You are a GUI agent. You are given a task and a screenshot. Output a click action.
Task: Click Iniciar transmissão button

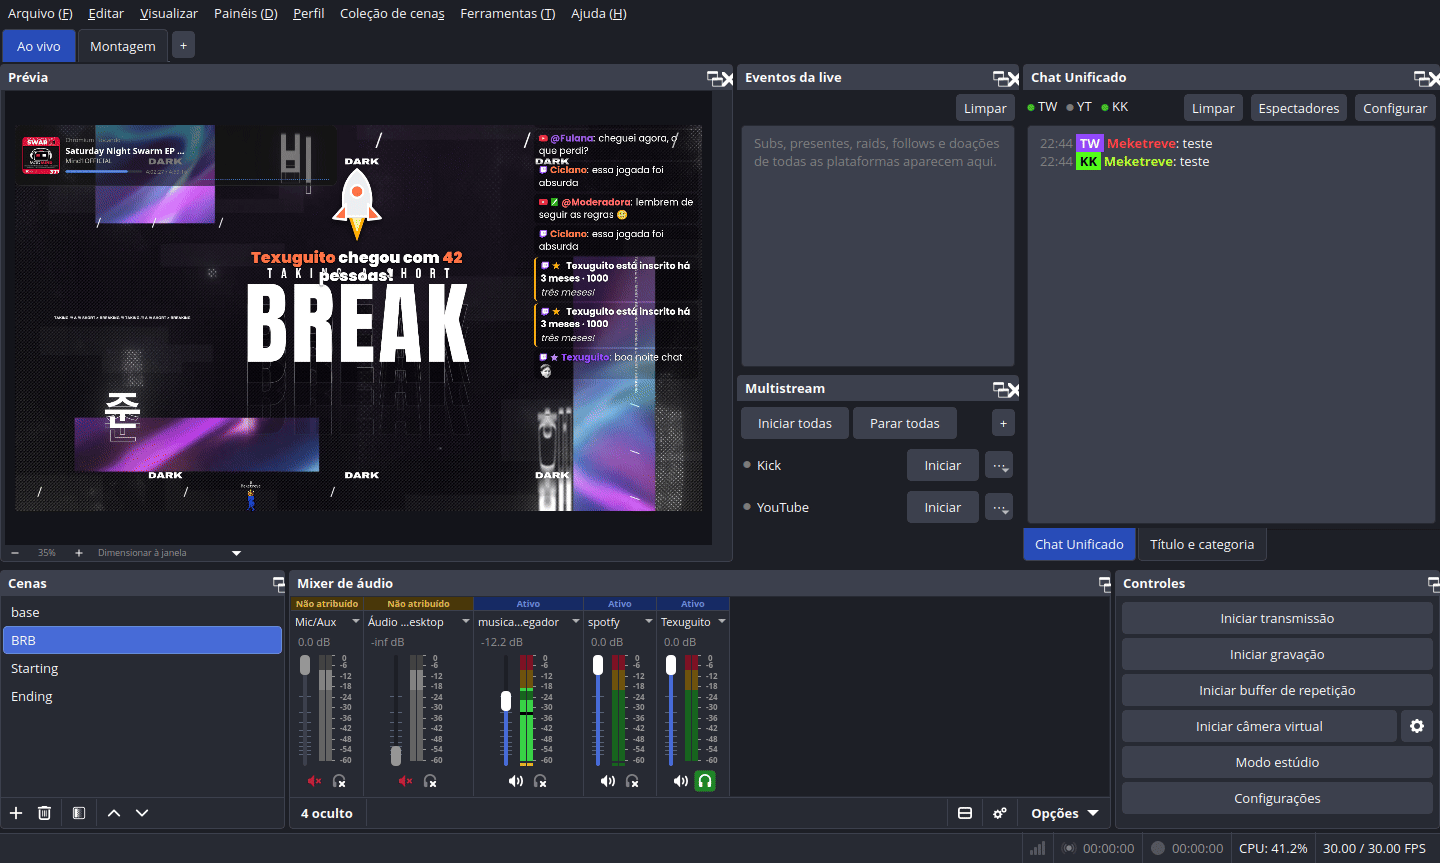1277,618
